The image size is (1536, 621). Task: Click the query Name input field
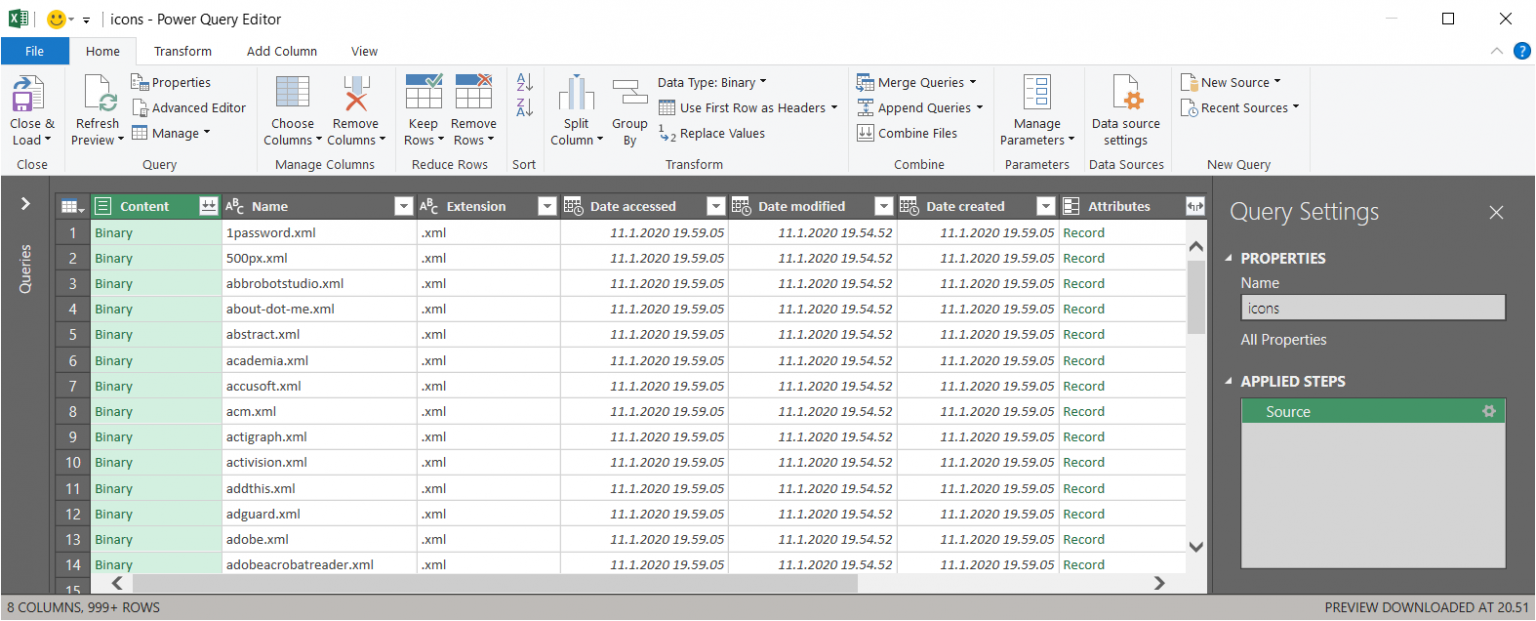tap(1373, 308)
